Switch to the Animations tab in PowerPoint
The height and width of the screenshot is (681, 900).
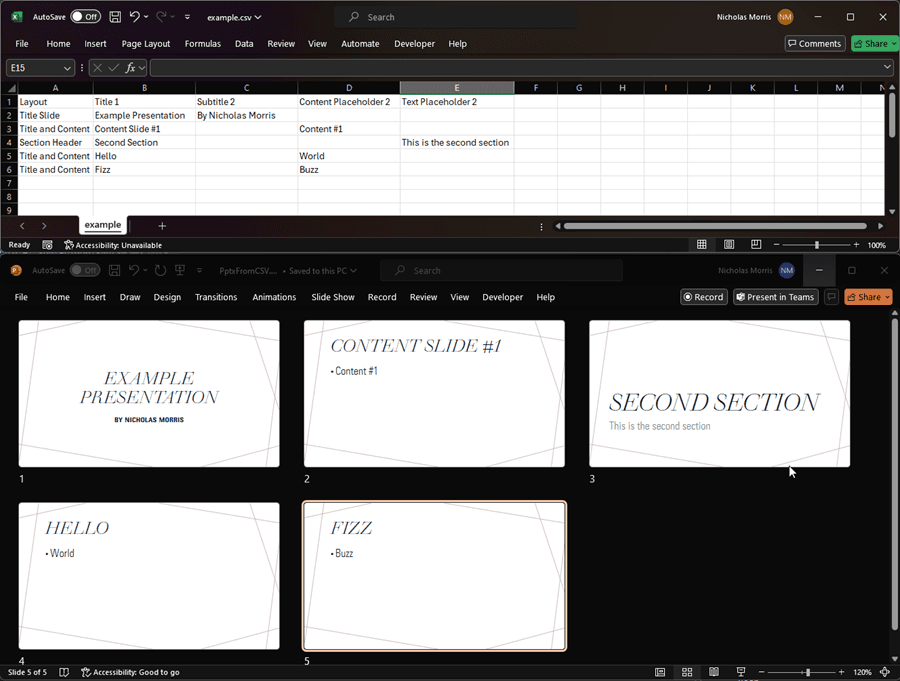point(274,297)
